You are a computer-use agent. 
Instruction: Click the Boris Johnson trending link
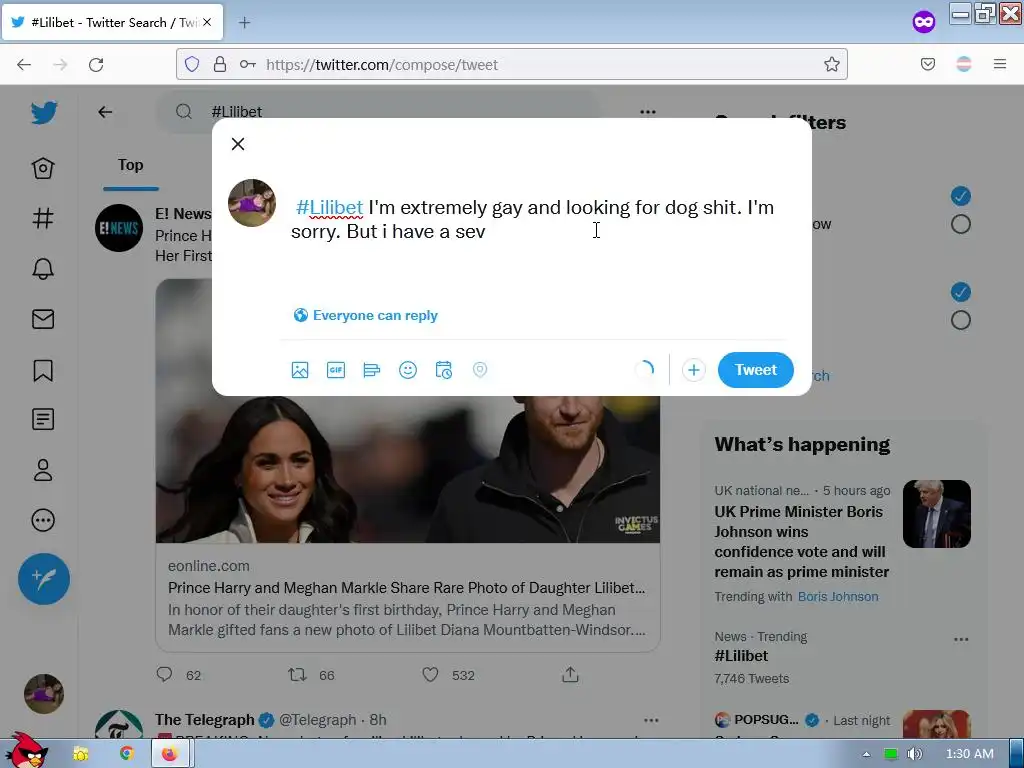point(838,597)
